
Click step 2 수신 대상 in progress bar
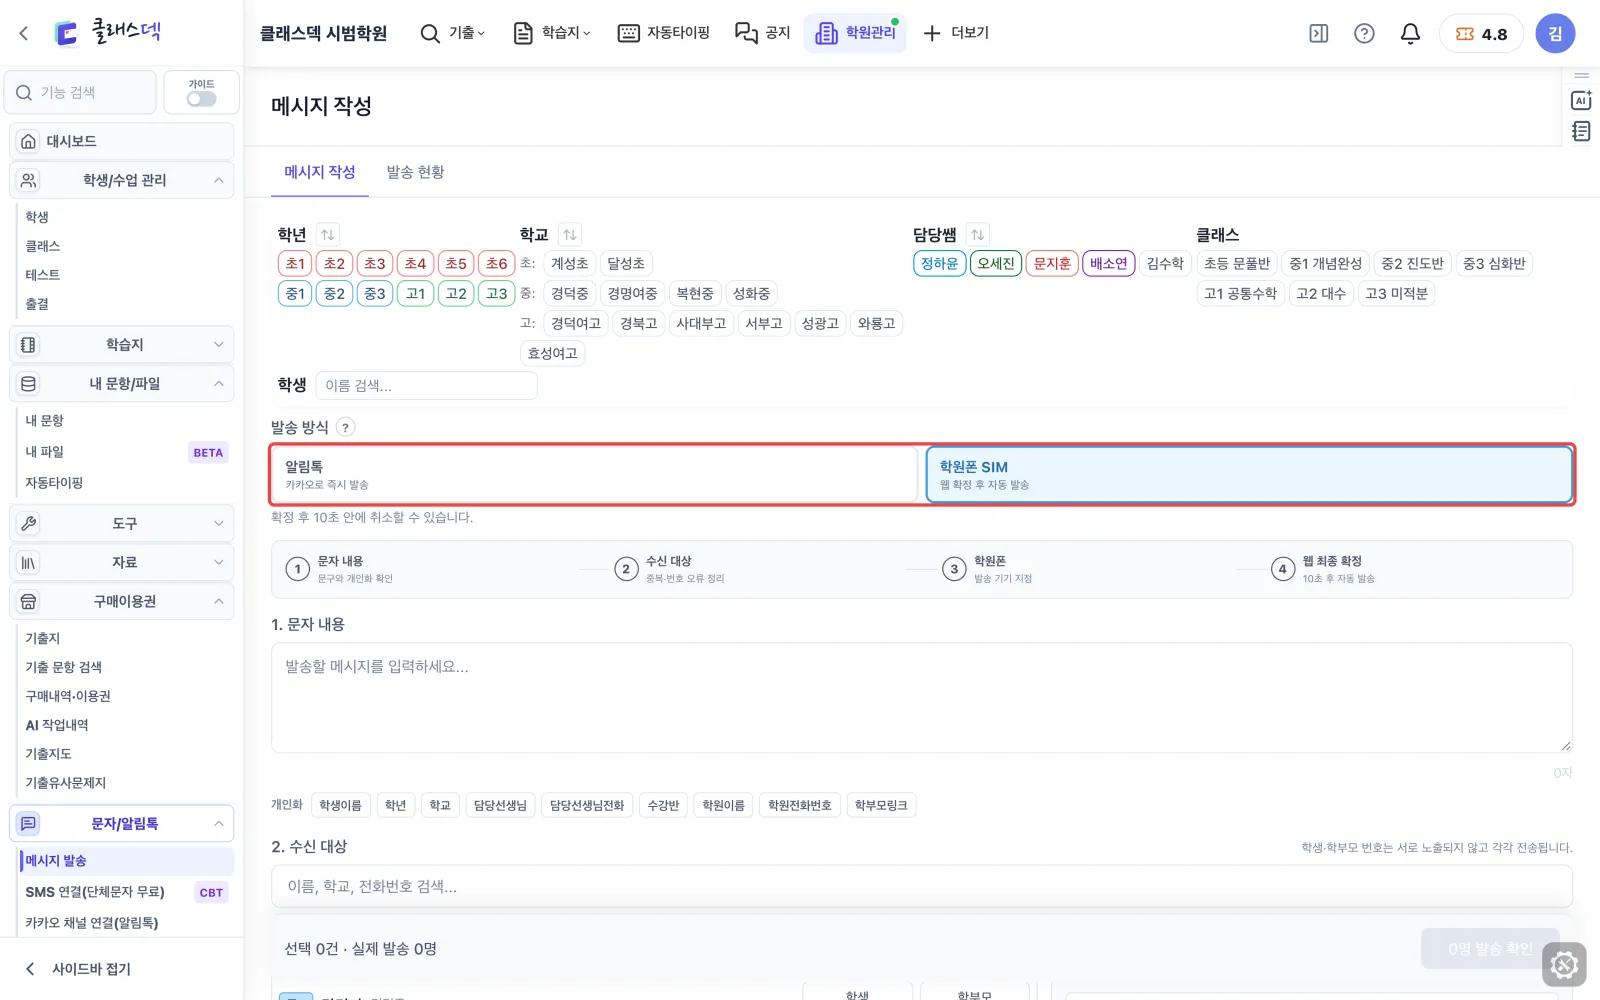669,569
